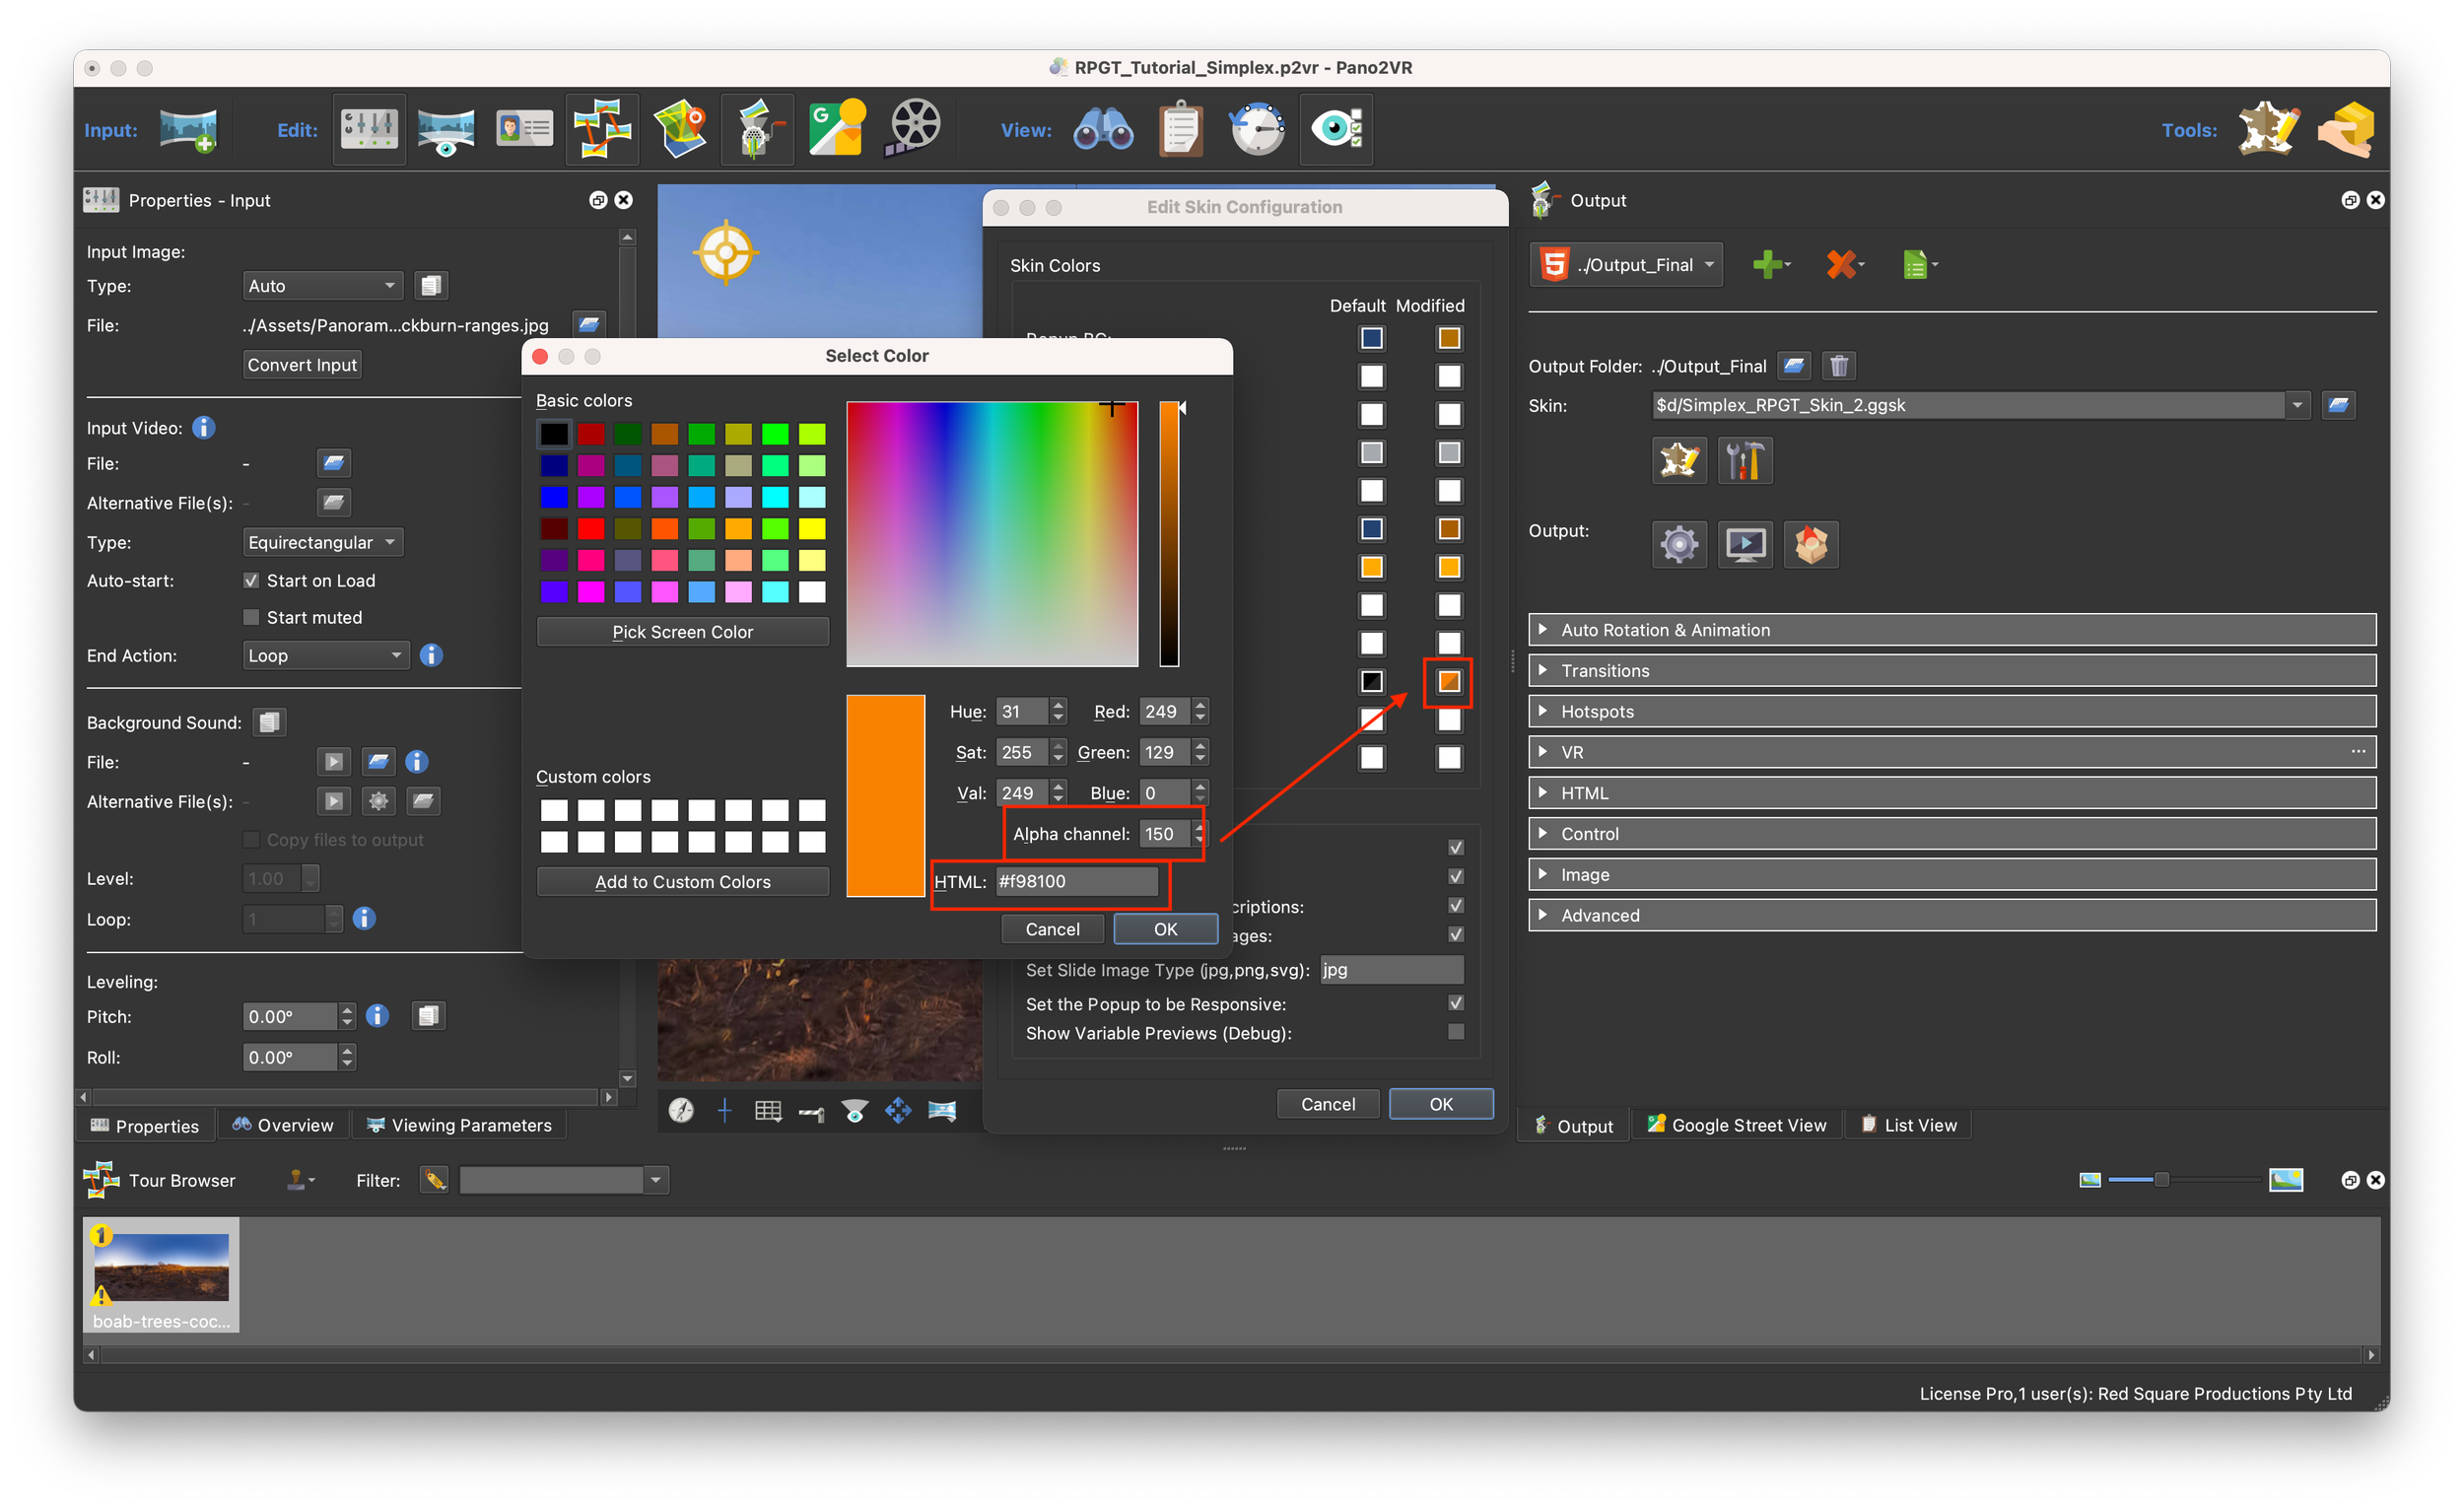The height and width of the screenshot is (1509, 2464).
Task: Click the Animation film reel icon
Action: (912, 129)
